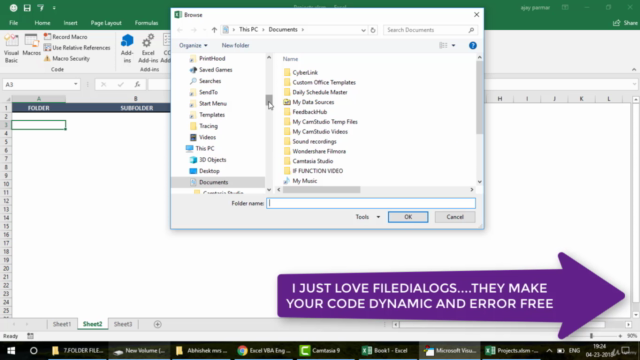640x360 pixels.
Task: Open the Tools dropdown in dialog
Action: [x=367, y=217]
